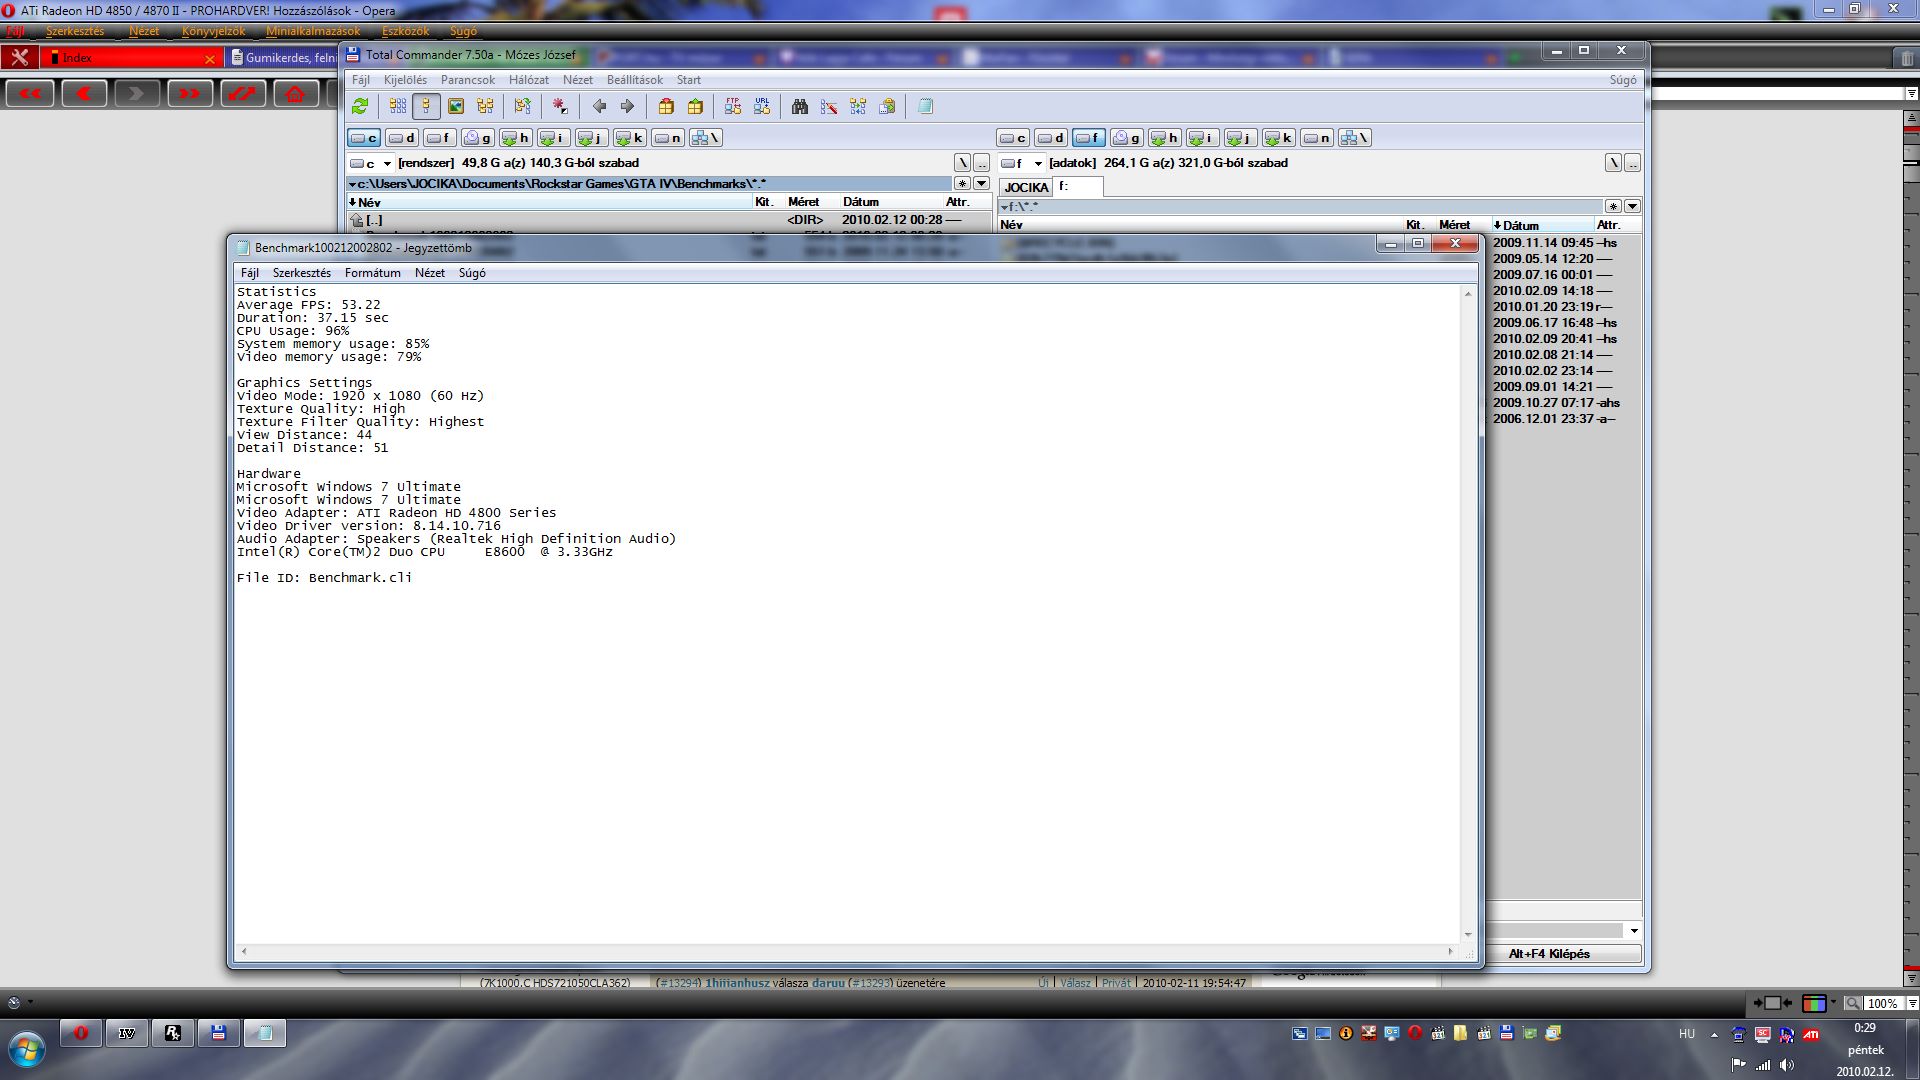This screenshot has width=1920, height=1080.
Task: Click the multi-rename tool icon
Action: pos(828,106)
